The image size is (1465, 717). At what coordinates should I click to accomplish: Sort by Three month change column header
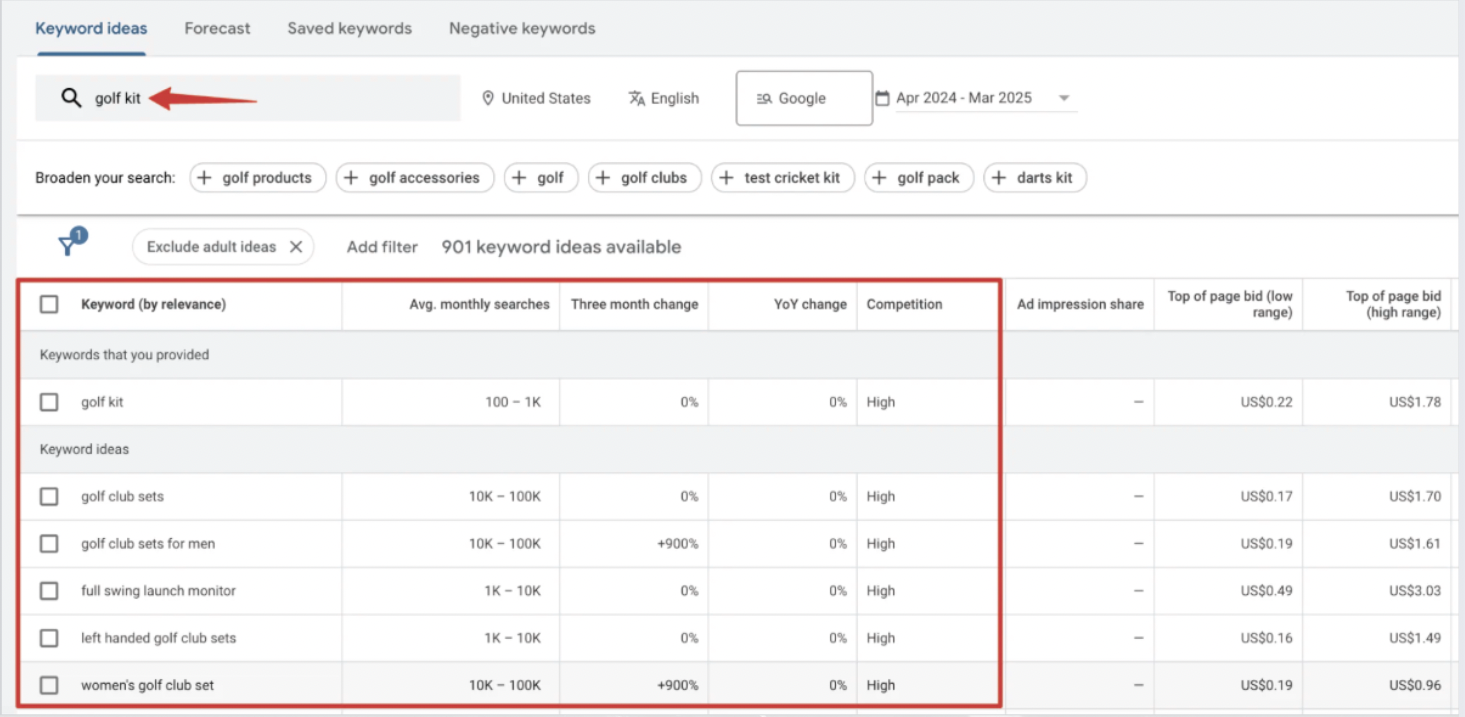[x=634, y=304]
